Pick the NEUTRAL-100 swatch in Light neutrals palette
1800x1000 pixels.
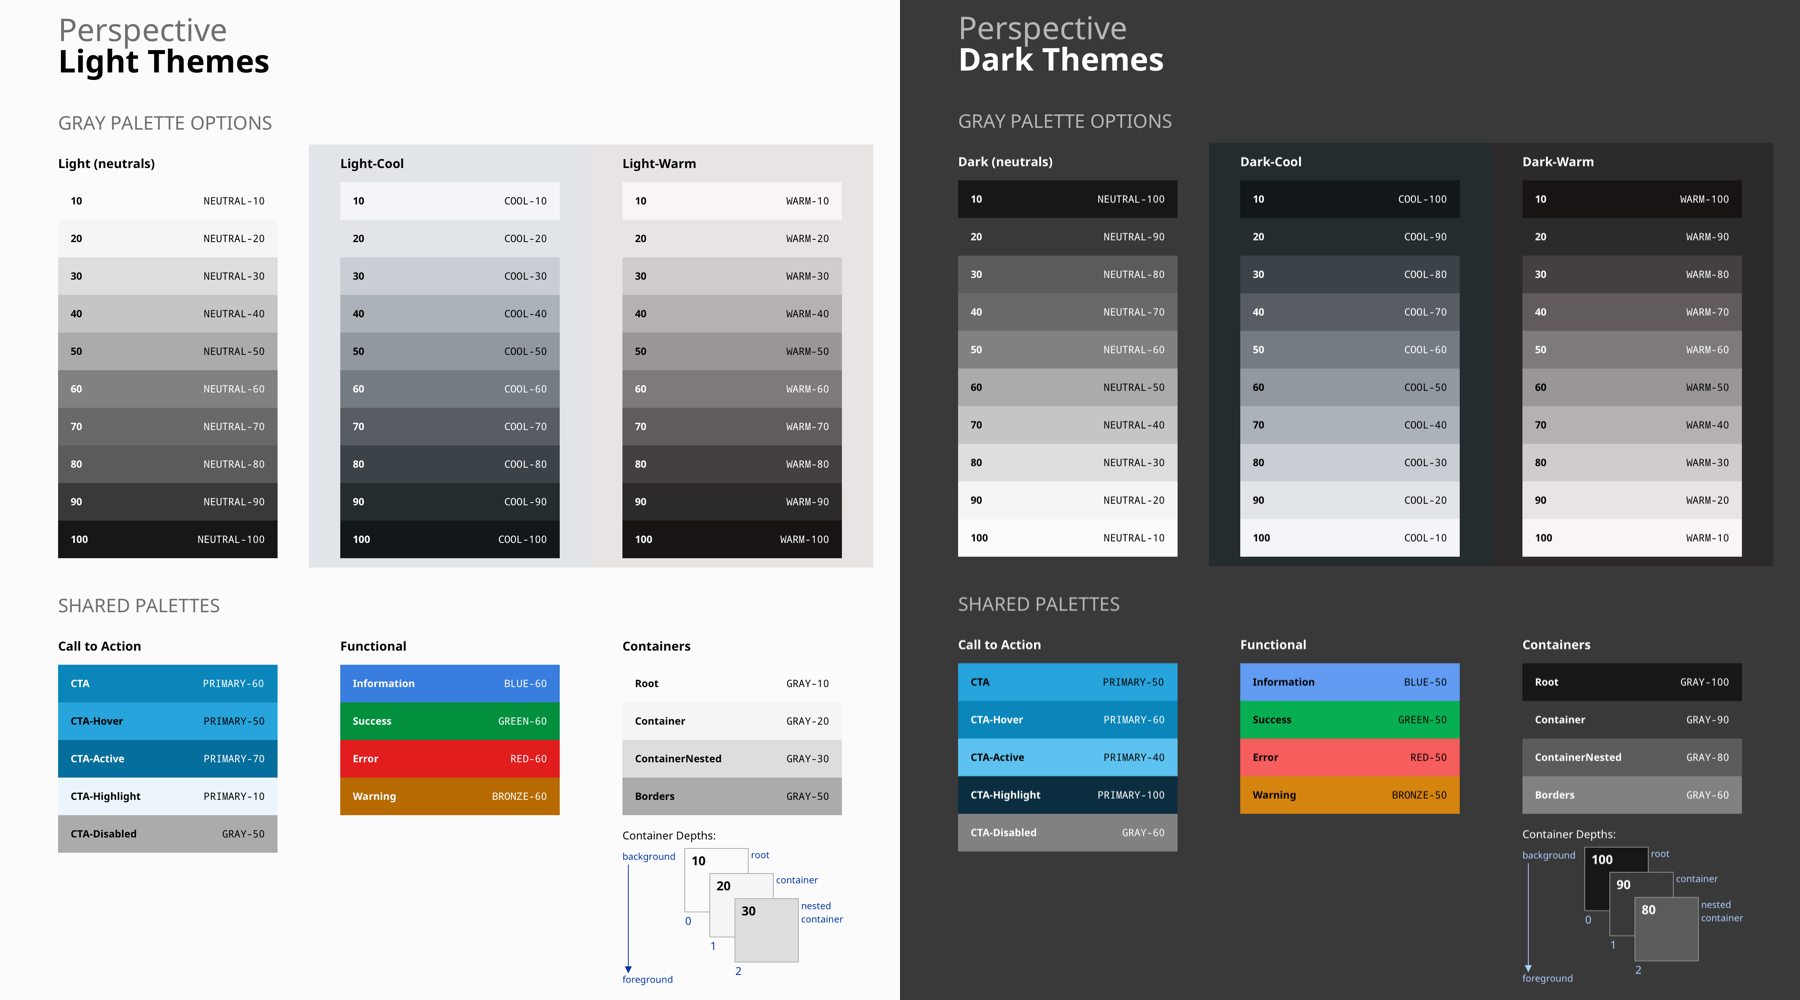tap(167, 539)
